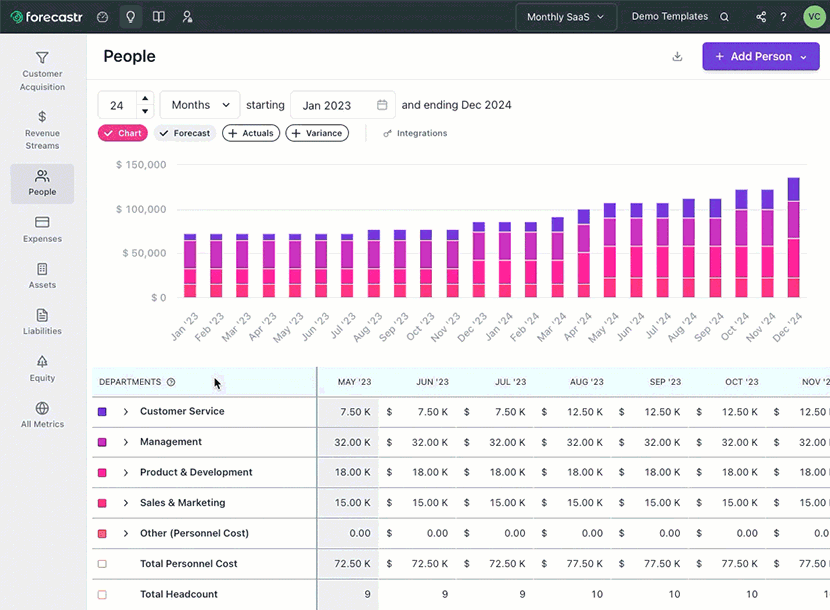The image size is (830, 610).
Task: Open the lightbulb insights icon in top navbar
Action: pyautogui.click(x=130, y=16)
